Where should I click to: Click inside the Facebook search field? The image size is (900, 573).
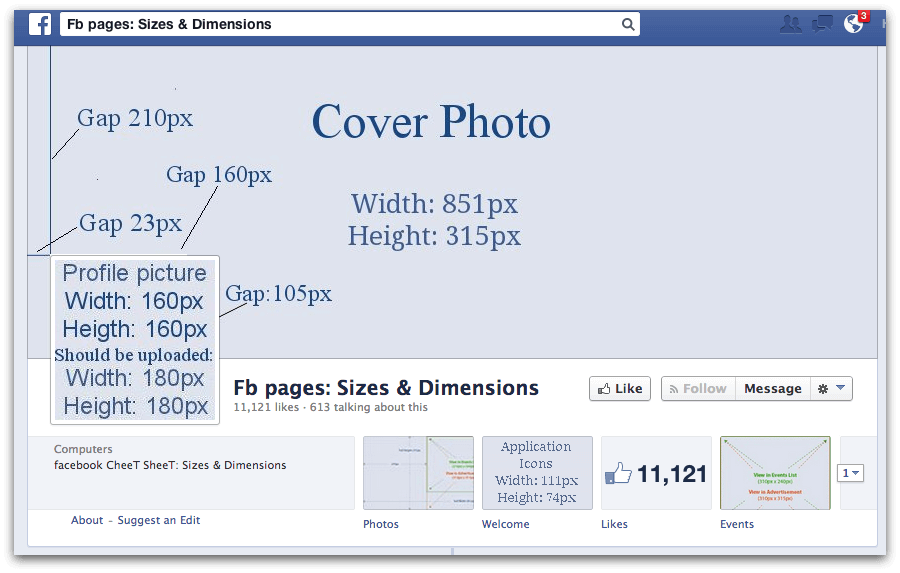click(350, 24)
